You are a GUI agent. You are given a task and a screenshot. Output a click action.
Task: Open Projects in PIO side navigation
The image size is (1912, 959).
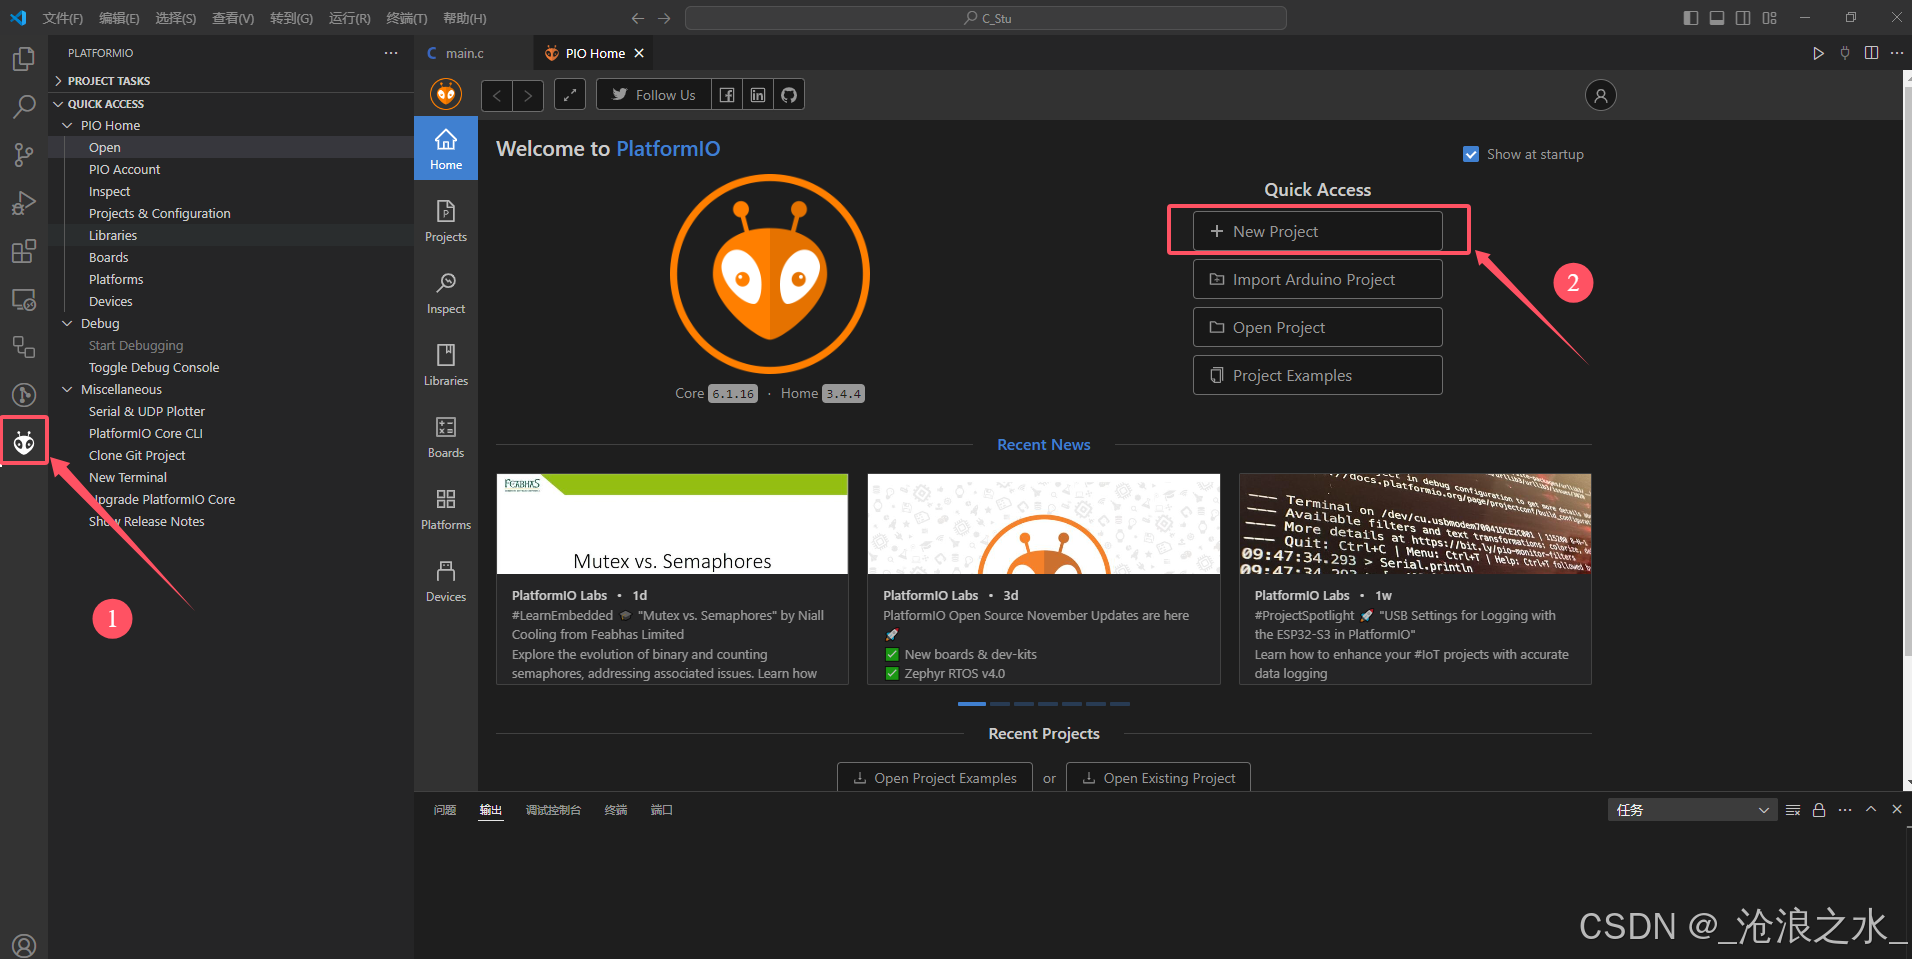pyautogui.click(x=446, y=221)
